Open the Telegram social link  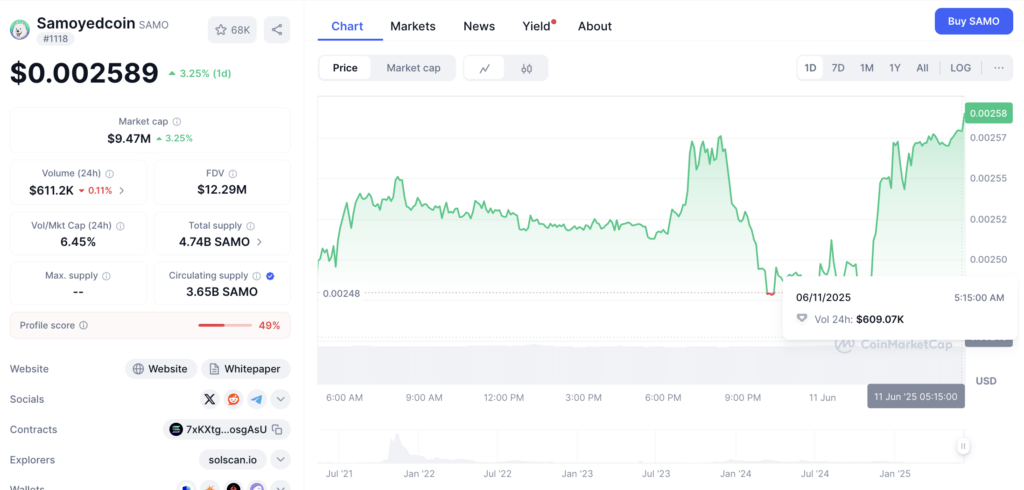click(257, 399)
